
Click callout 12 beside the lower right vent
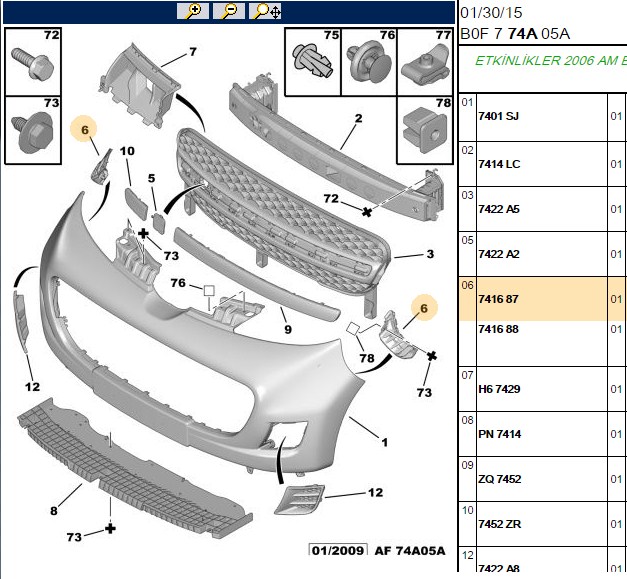pos(375,493)
